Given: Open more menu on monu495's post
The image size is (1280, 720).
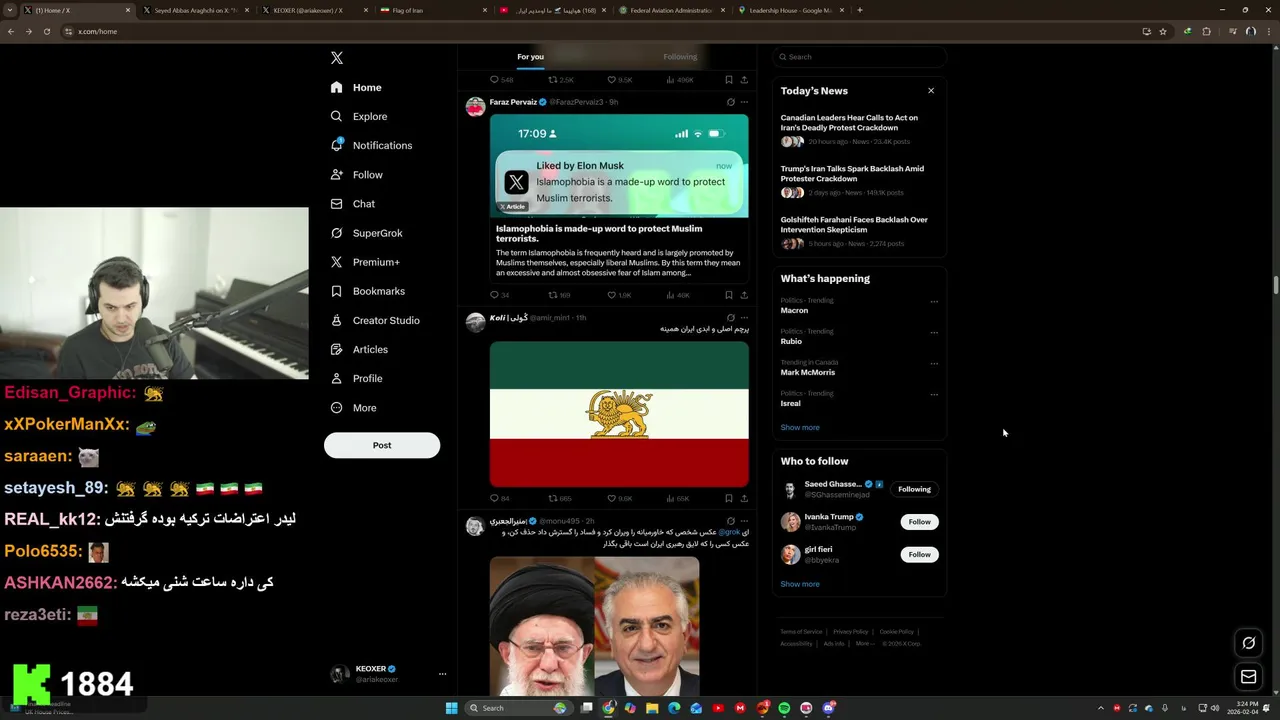Looking at the screenshot, I should coord(744,521).
